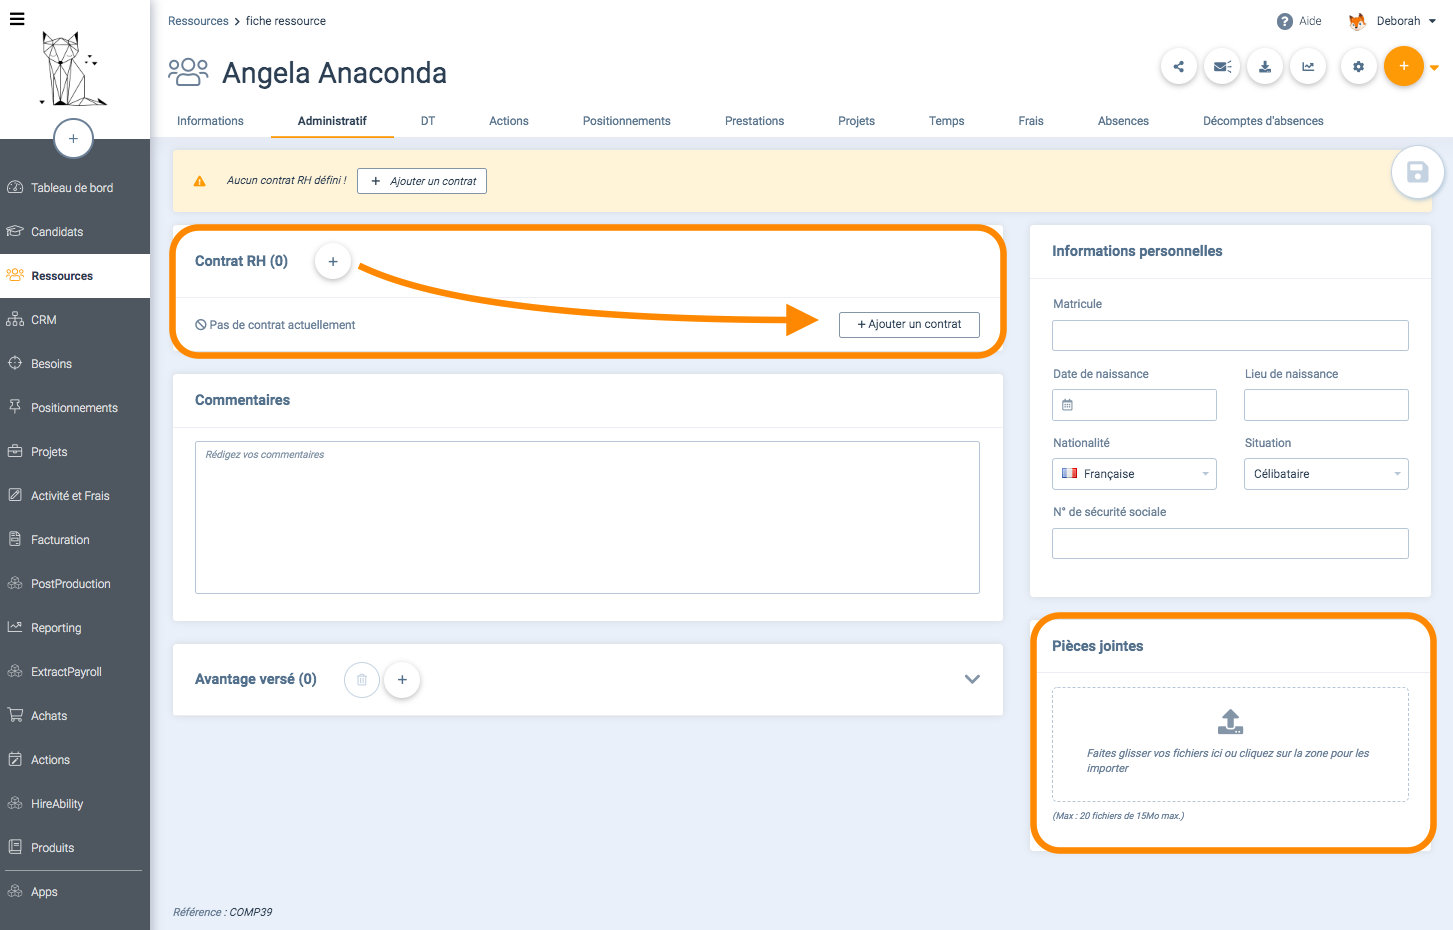The image size is (1453, 930).
Task: Open Apps in sidebar
Action: point(75,892)
